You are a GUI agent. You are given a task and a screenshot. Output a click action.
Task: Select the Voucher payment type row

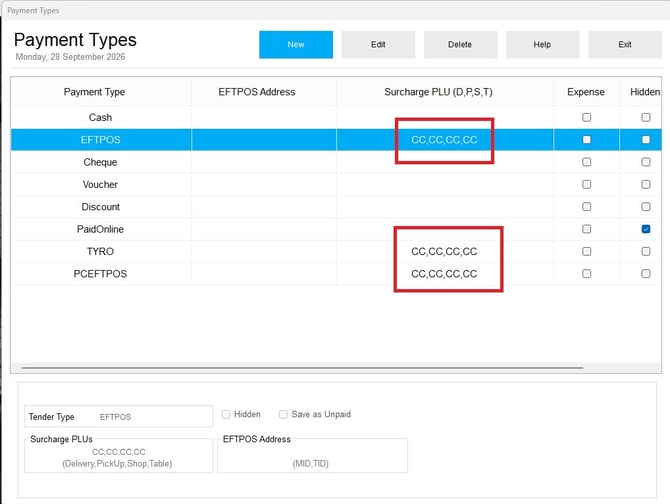click(x=336, y=185)
